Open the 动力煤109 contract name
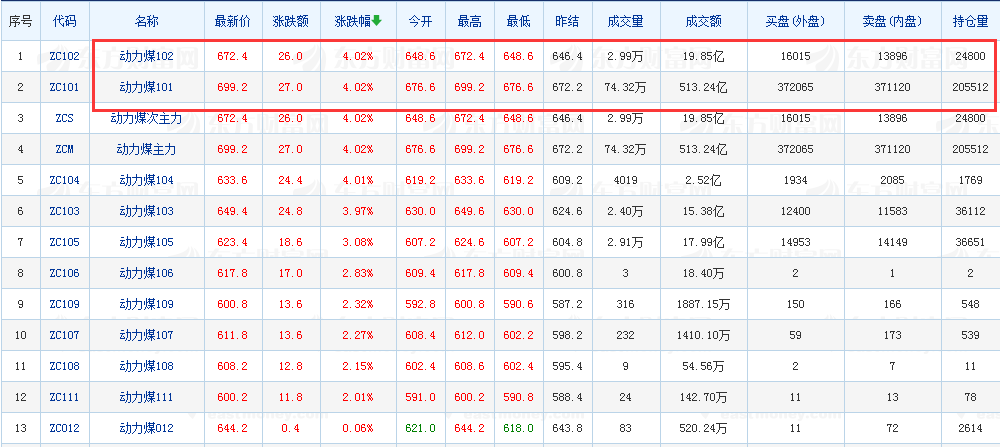Screen dimensions: 1000x447 click(147, 304)
